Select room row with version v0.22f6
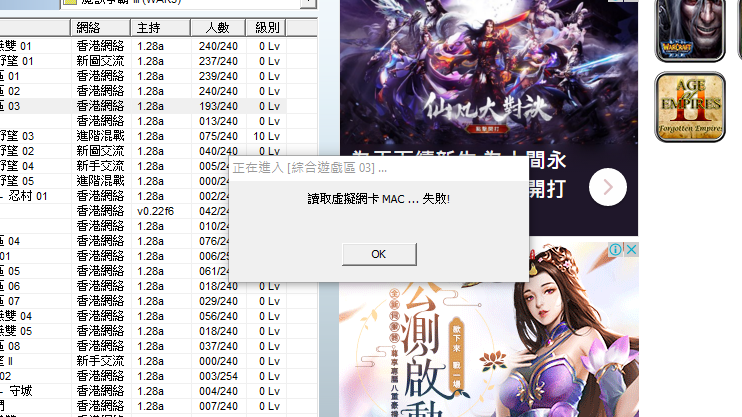This screenshot has width=742, height=417. click(x=115, y=211)
